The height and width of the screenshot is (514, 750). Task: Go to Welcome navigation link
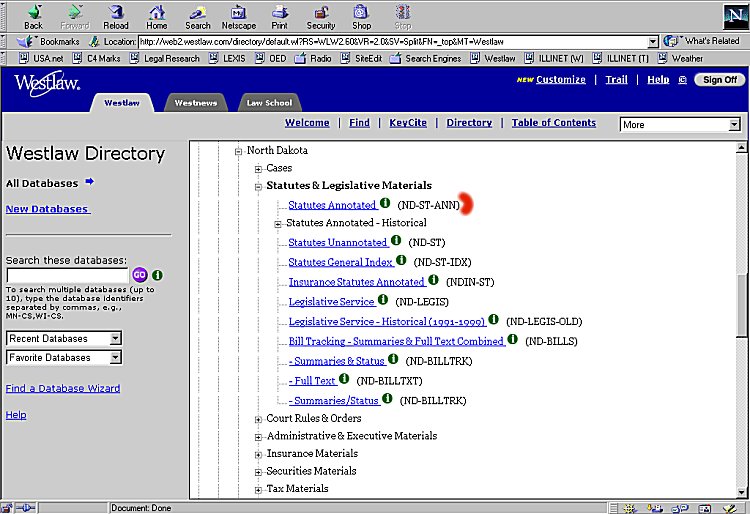307,123
